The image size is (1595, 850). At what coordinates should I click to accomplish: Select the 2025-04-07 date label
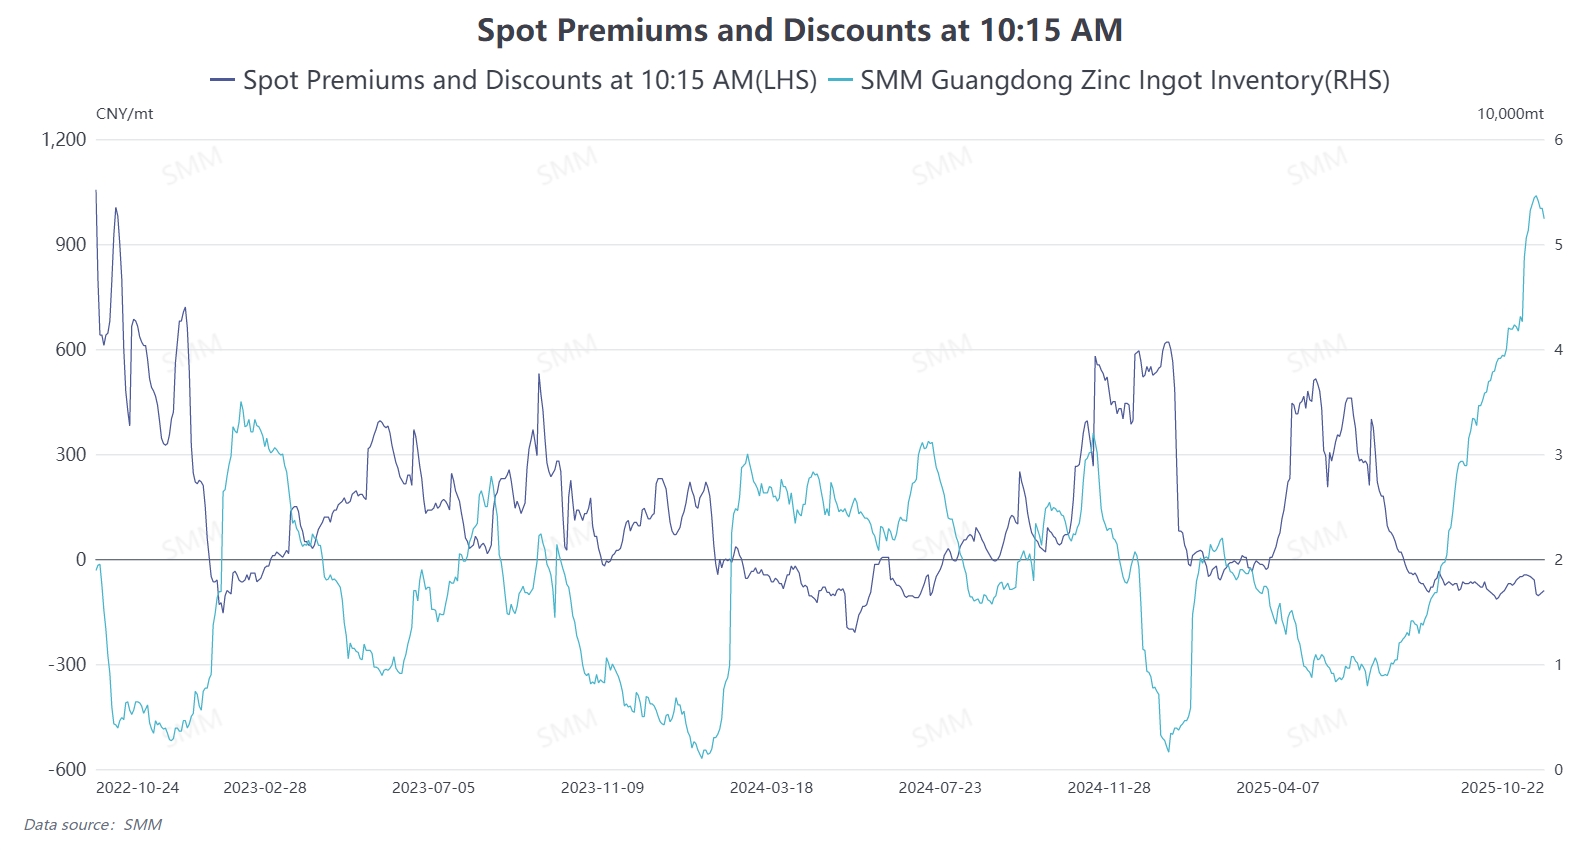click(1277, 788)
